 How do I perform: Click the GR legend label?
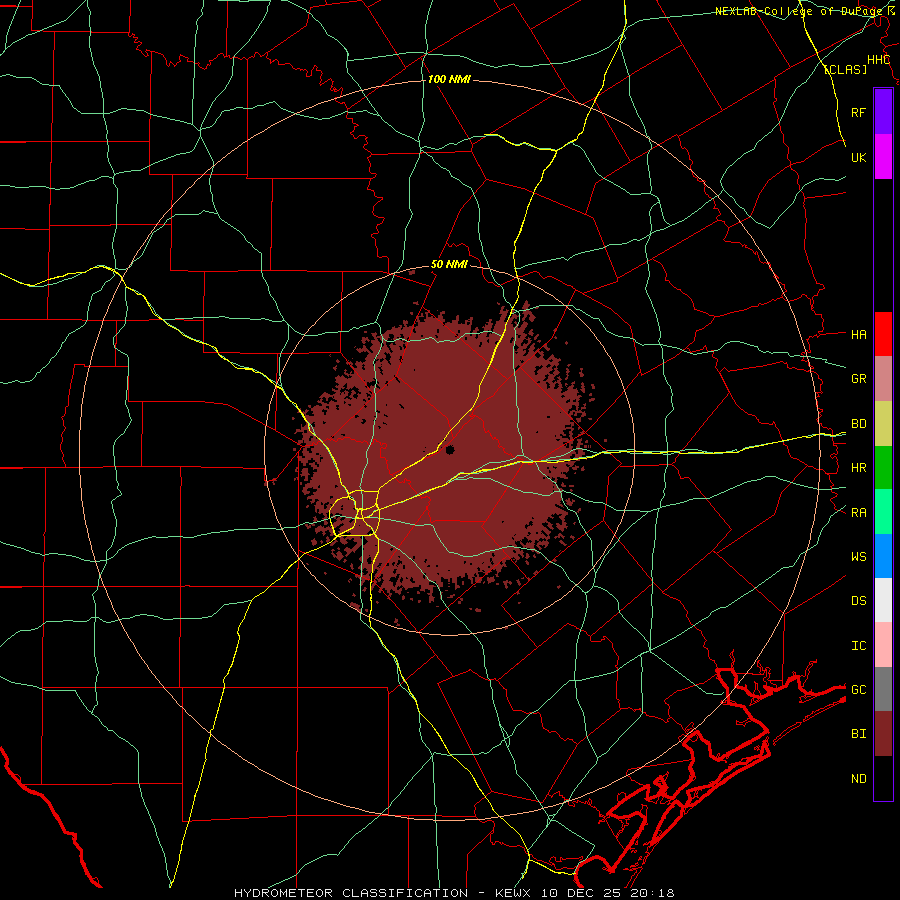[859, 379]
